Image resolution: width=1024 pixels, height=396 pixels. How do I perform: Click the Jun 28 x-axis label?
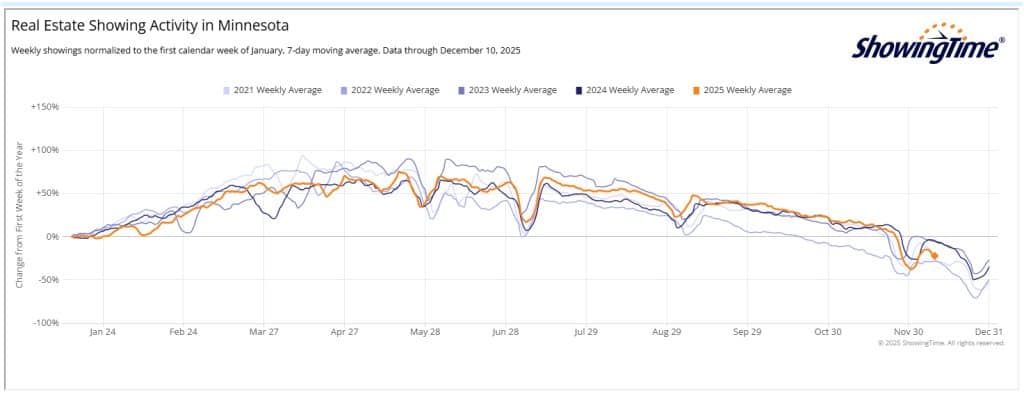(x=505, y=332)
